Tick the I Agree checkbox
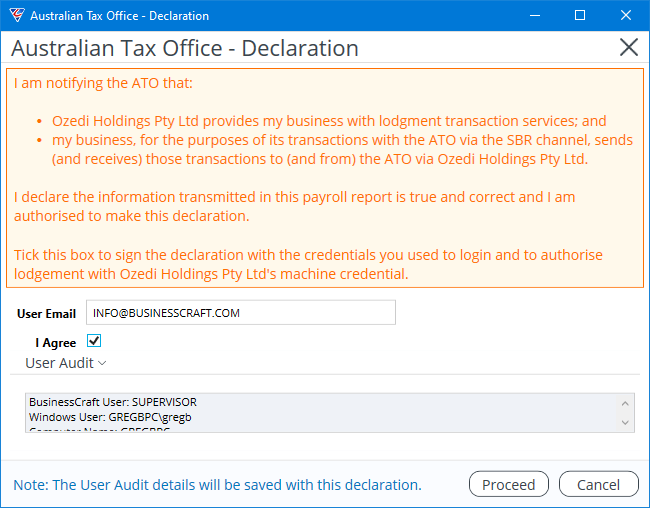Image resolution: width=650 pixels, height=508 pixels. click(x=94, y=341)
